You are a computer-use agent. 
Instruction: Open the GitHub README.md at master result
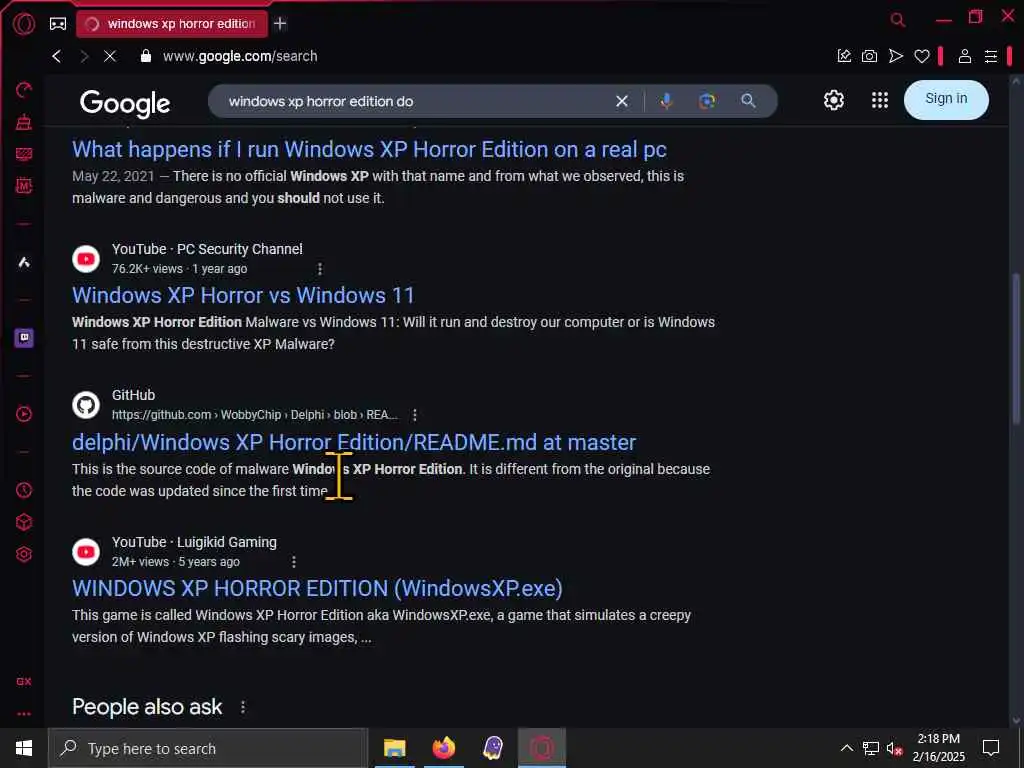354,442
